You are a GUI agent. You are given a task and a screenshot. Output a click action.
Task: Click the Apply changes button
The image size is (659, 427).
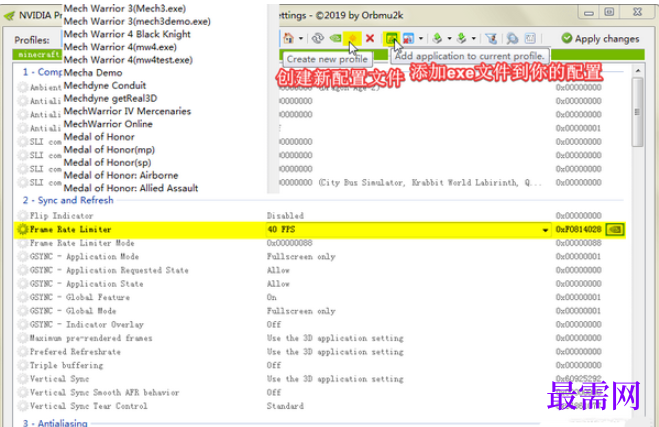pos(600,38)
